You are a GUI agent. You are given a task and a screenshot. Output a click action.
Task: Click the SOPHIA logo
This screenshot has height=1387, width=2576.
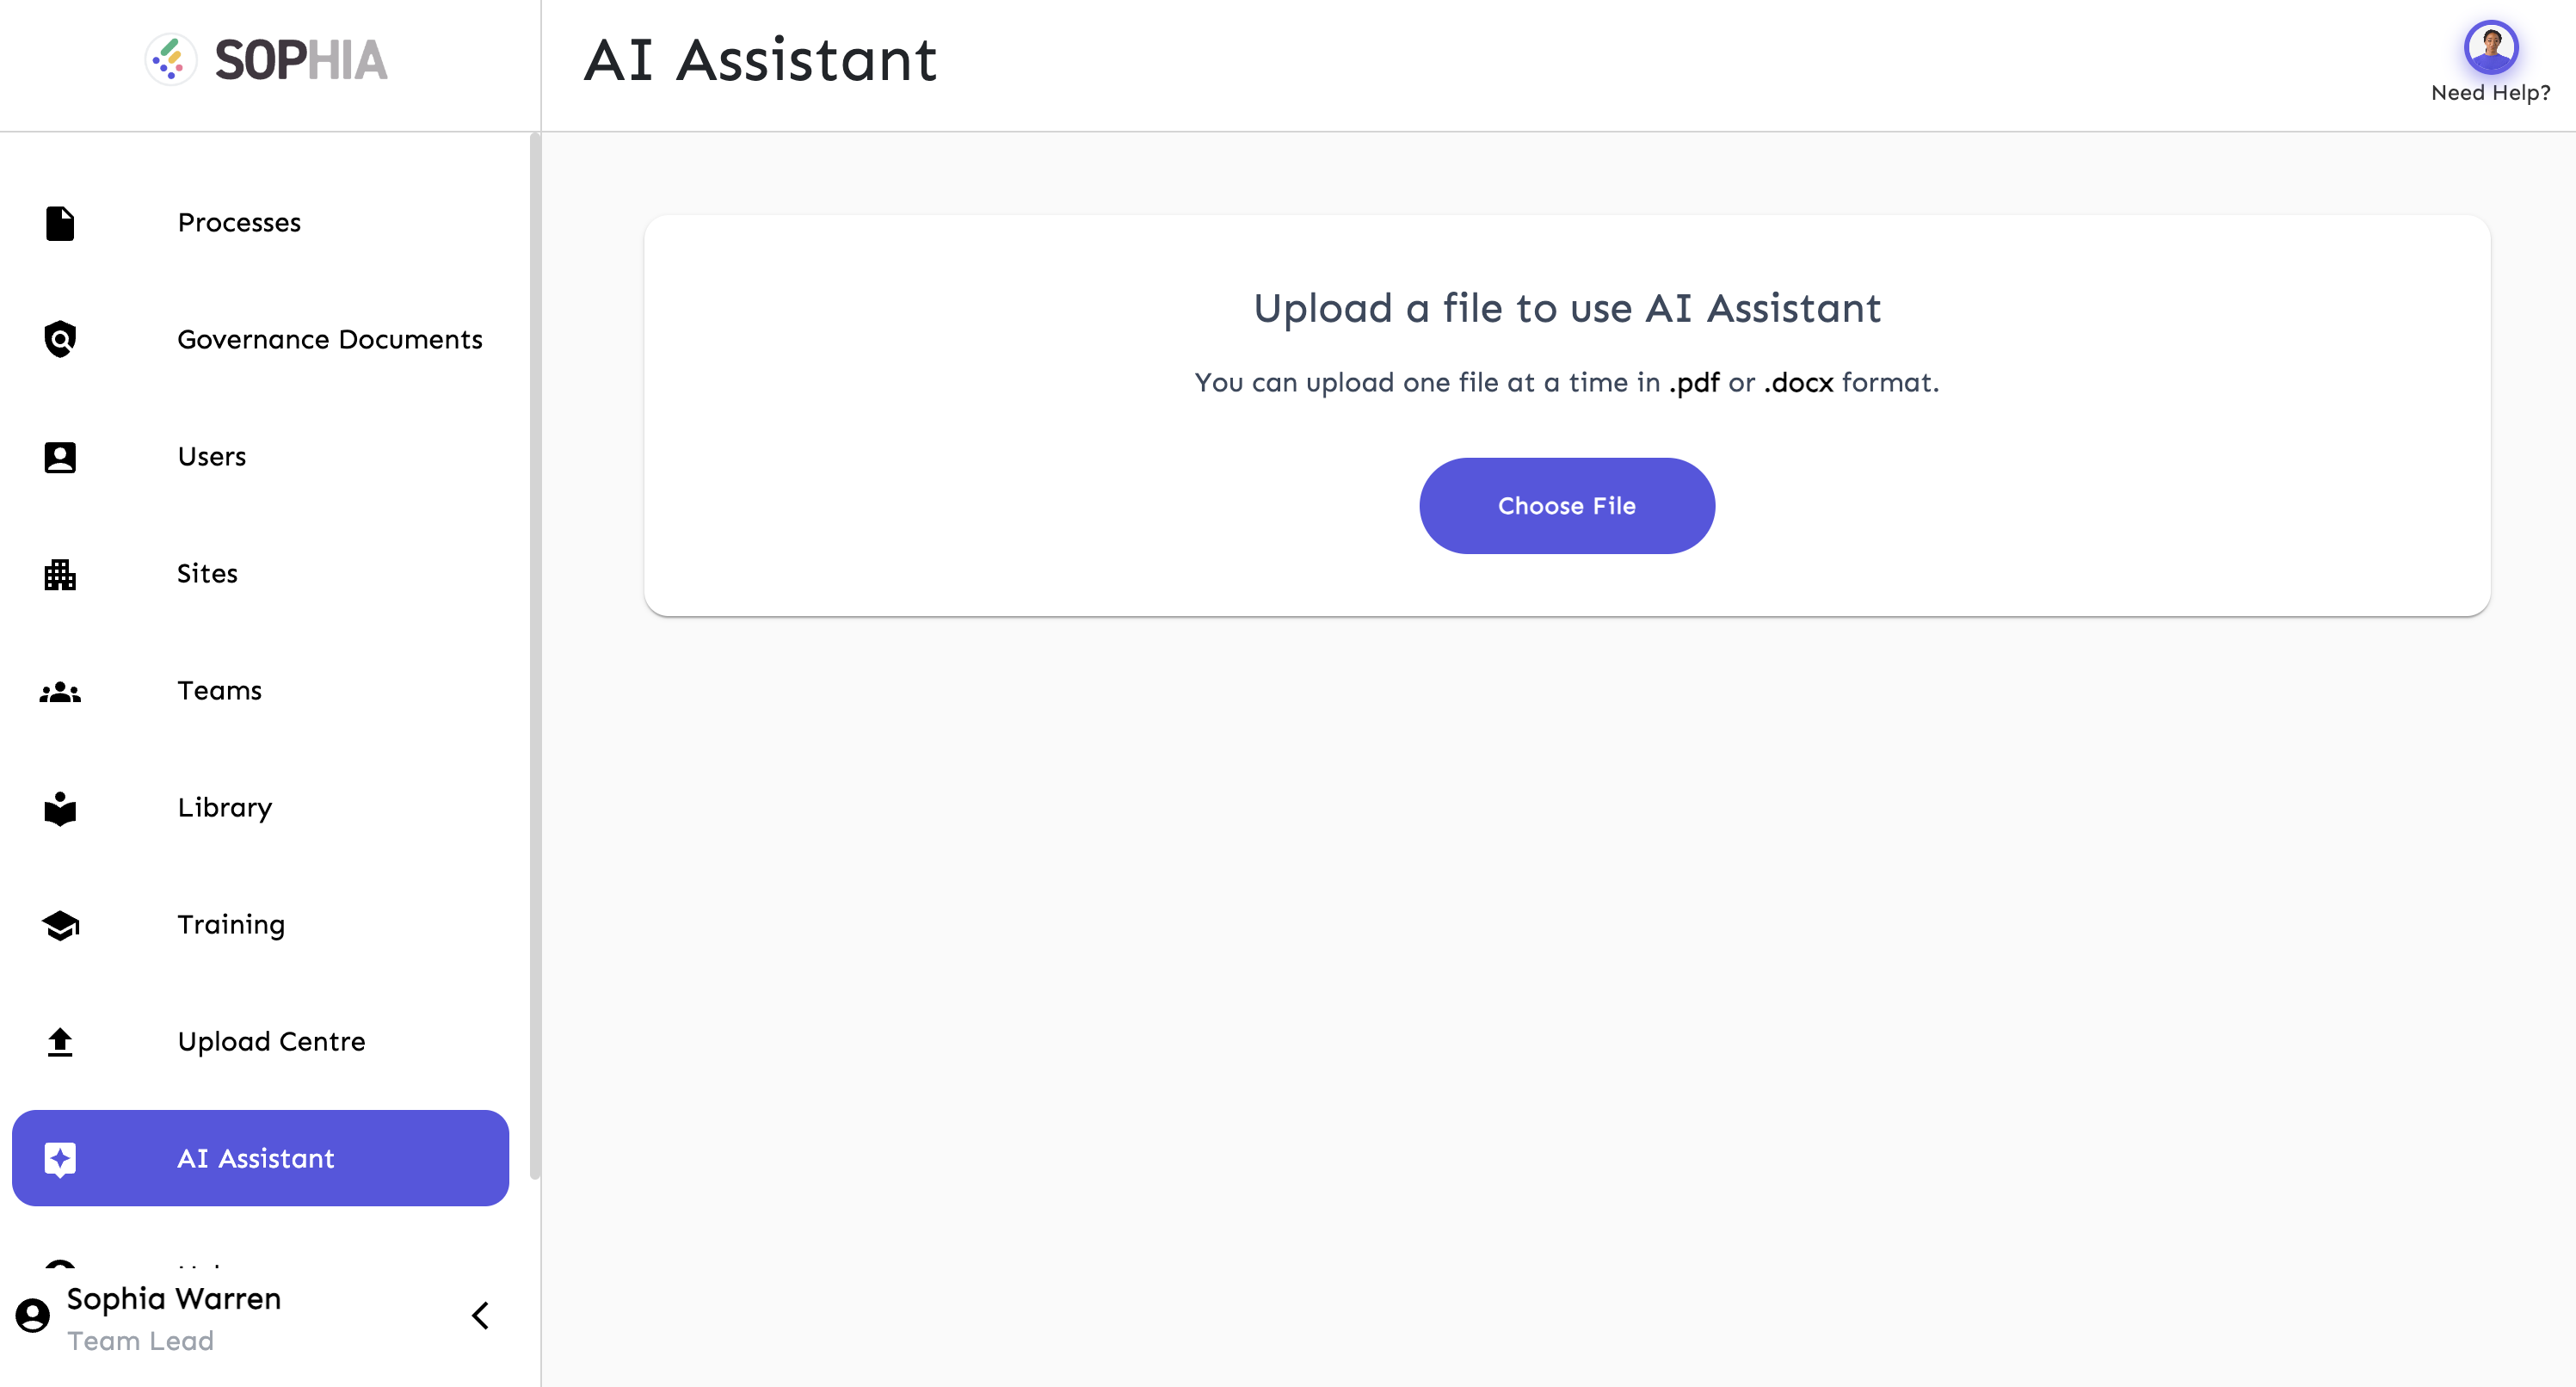pos(267,60)
